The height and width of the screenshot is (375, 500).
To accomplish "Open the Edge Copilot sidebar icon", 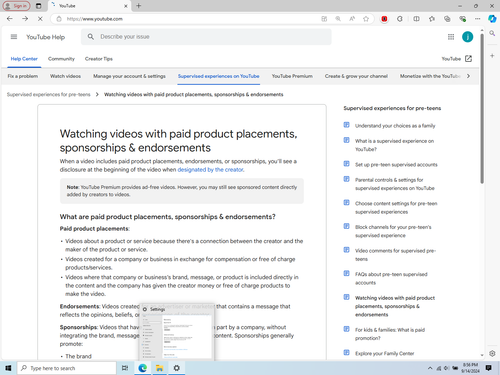I will pos(492,19).
